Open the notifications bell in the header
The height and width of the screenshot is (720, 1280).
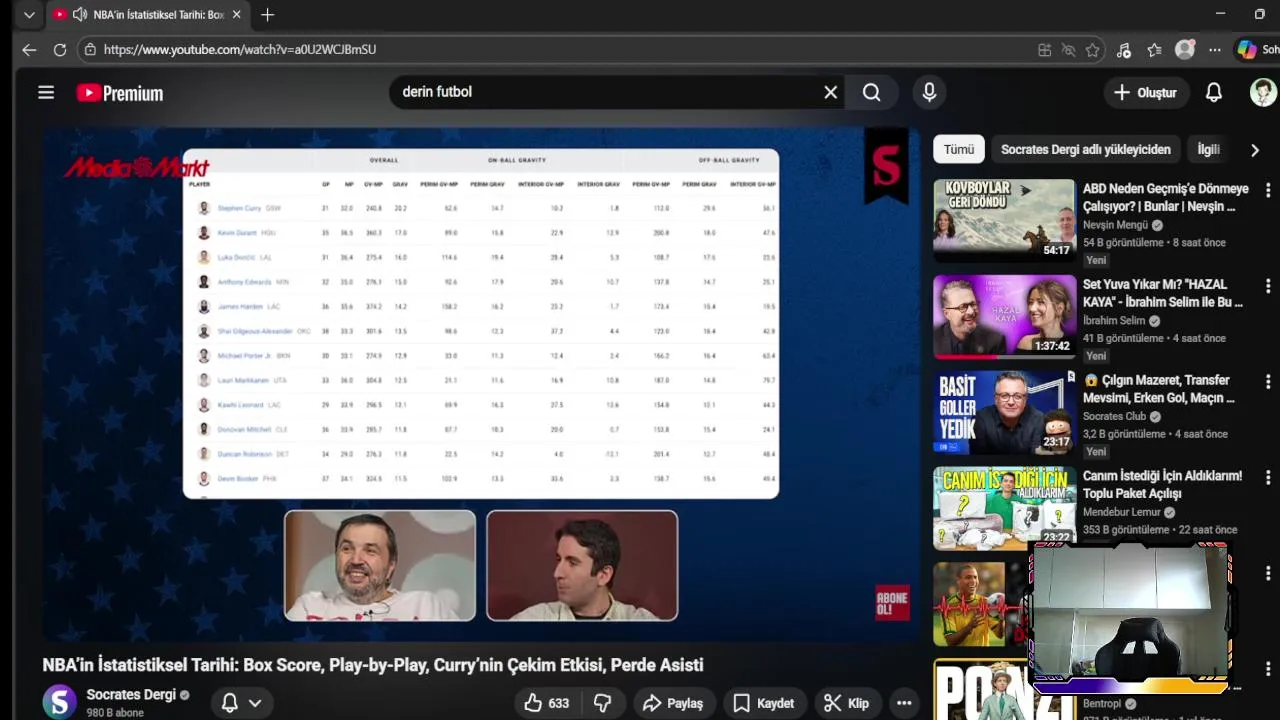pyautogui.click(x=1214, y=92)
